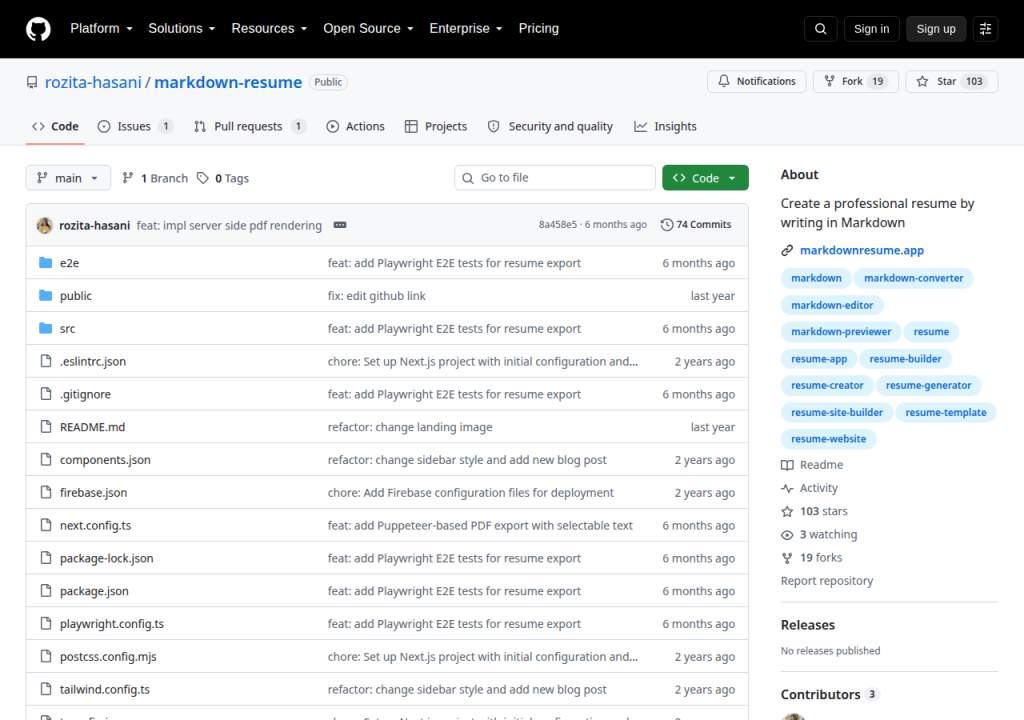The height and width of the screenshot is (720, 1024).
Task: Select the markdown-converter topic tag
Action: pos(913,278)
